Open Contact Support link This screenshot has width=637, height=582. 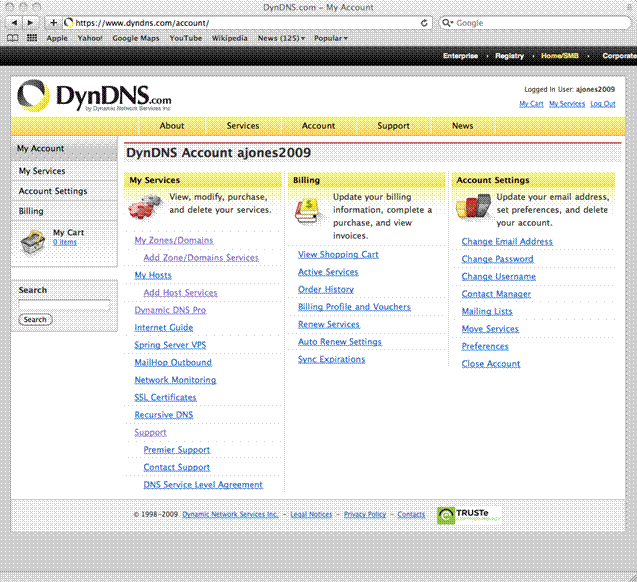(x=177, y=467)
